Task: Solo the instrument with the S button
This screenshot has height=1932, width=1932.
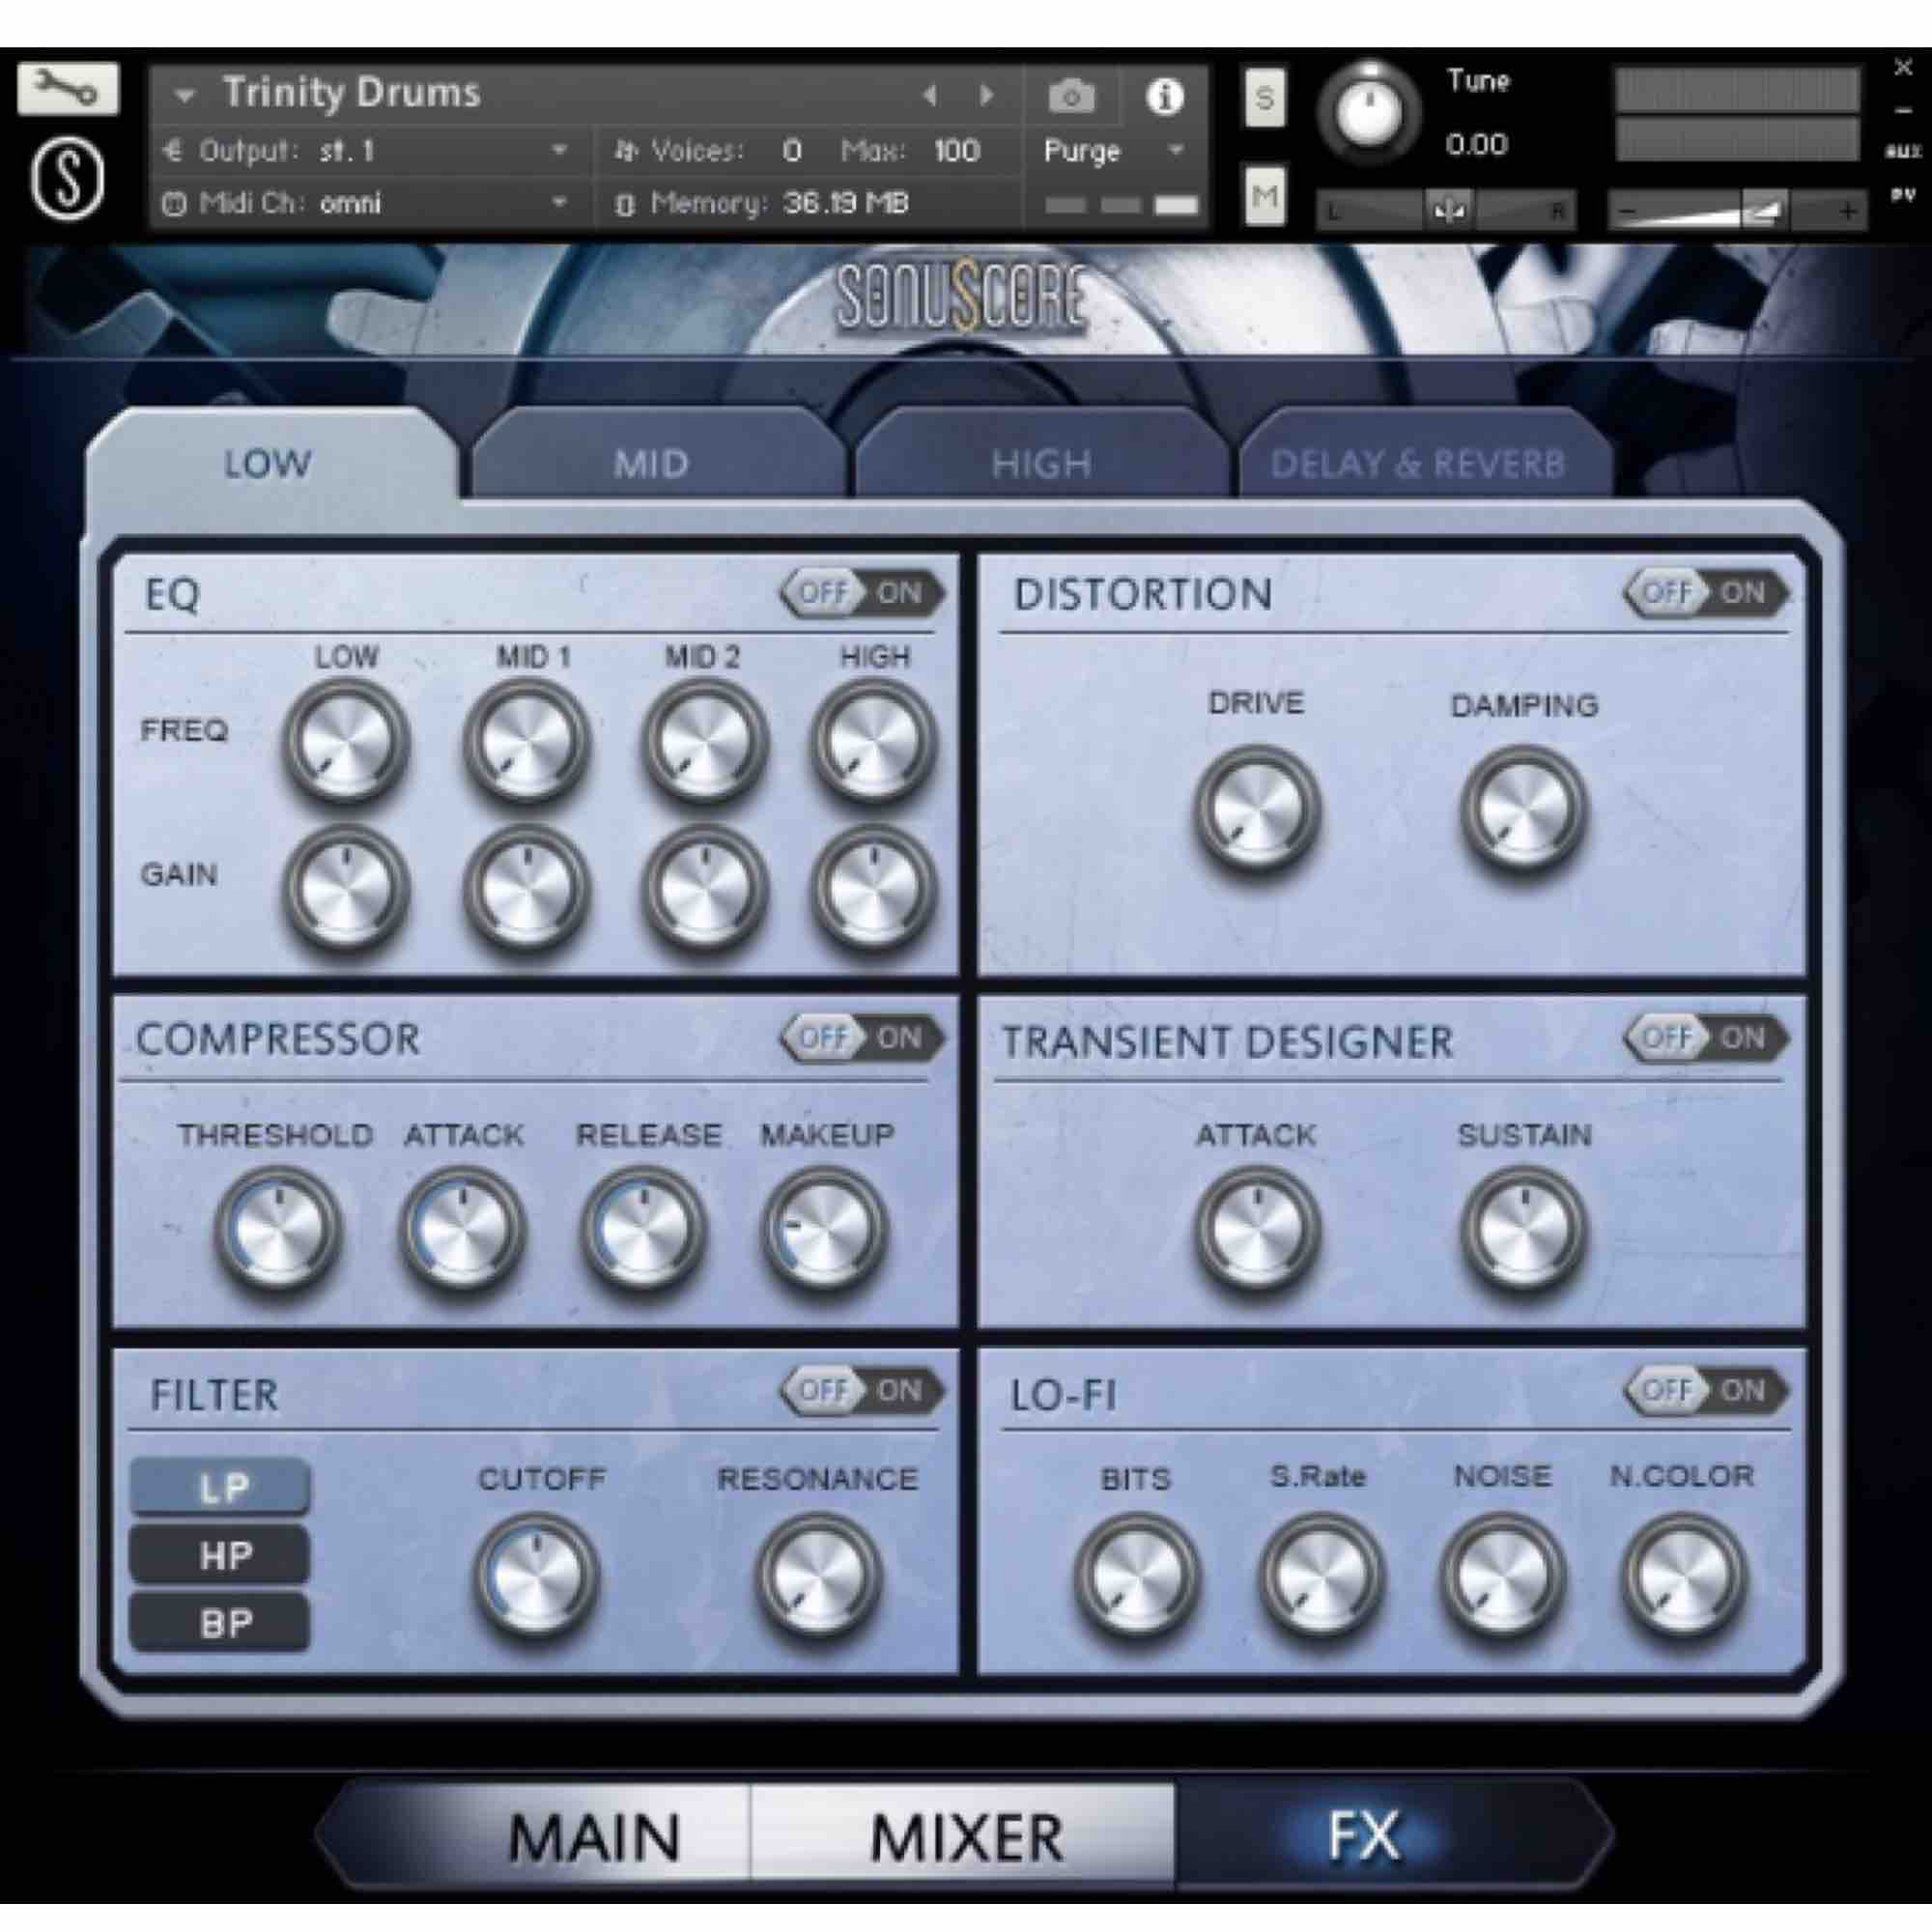Action: 1264,98
